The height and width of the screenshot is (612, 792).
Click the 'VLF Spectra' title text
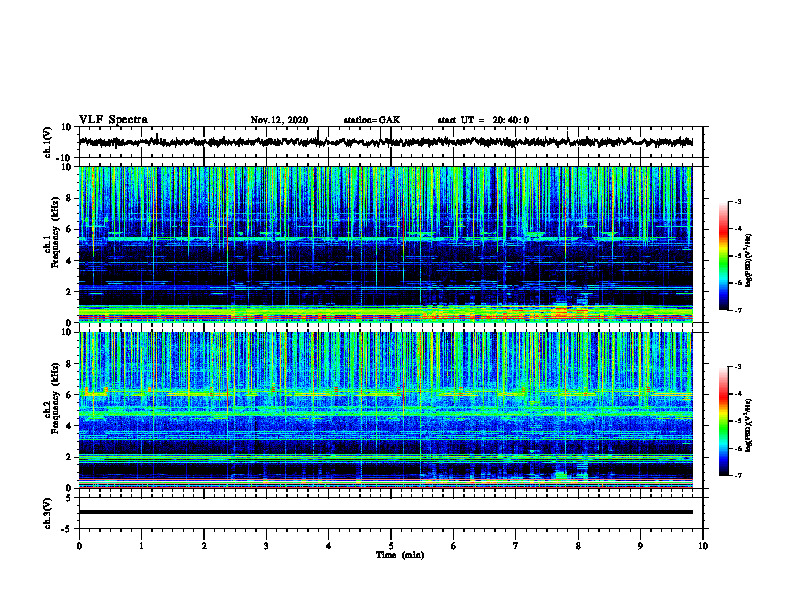[113, 120]
